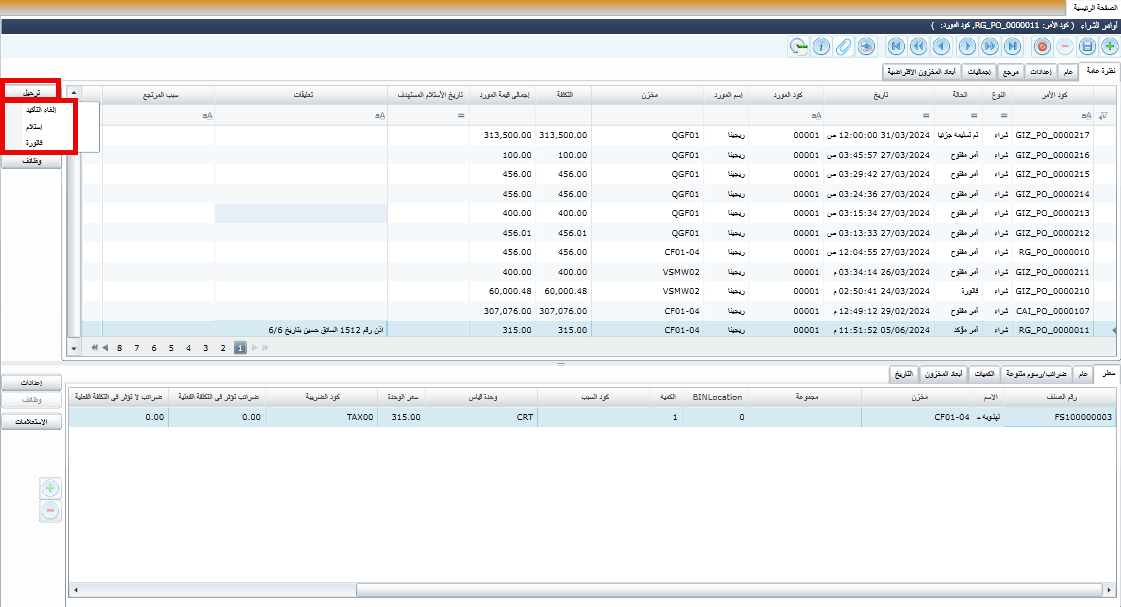This screenshot has width=1121, height=607.
Task: Click the clock calendar icon in toolbar
Action: pyautogui.click(x=798, y=46)
